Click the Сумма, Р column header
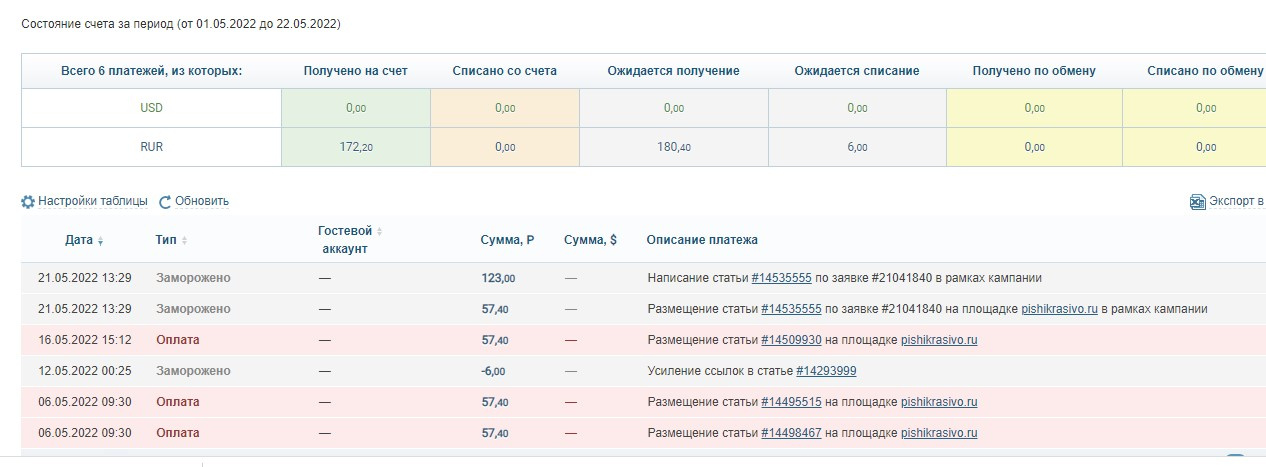 (x=507, y=240)
